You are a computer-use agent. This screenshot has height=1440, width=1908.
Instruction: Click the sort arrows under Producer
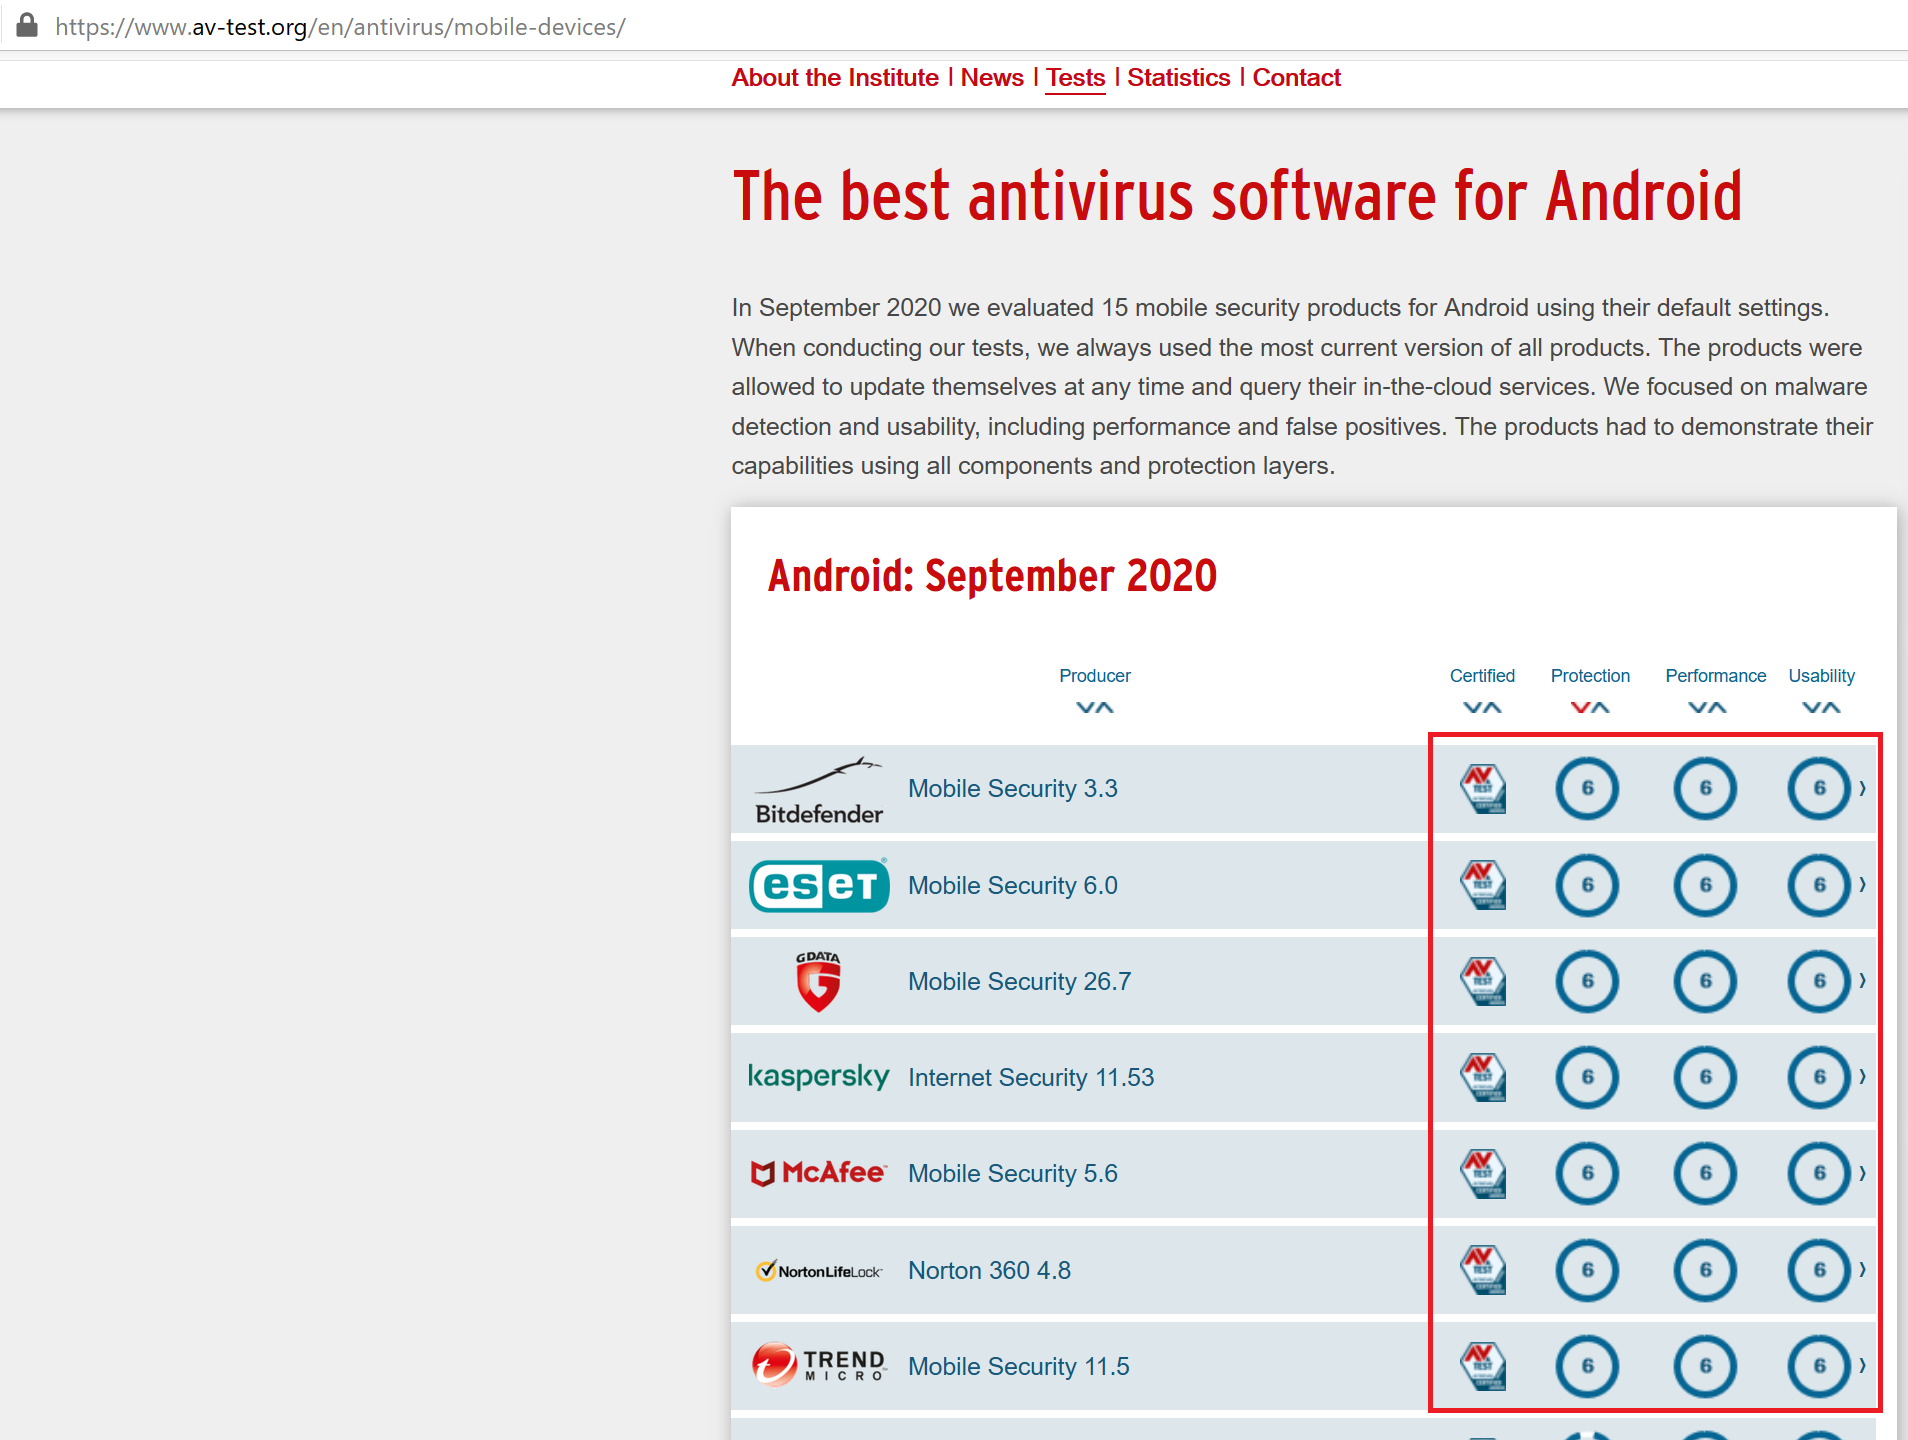click(x=1095, y=708)
